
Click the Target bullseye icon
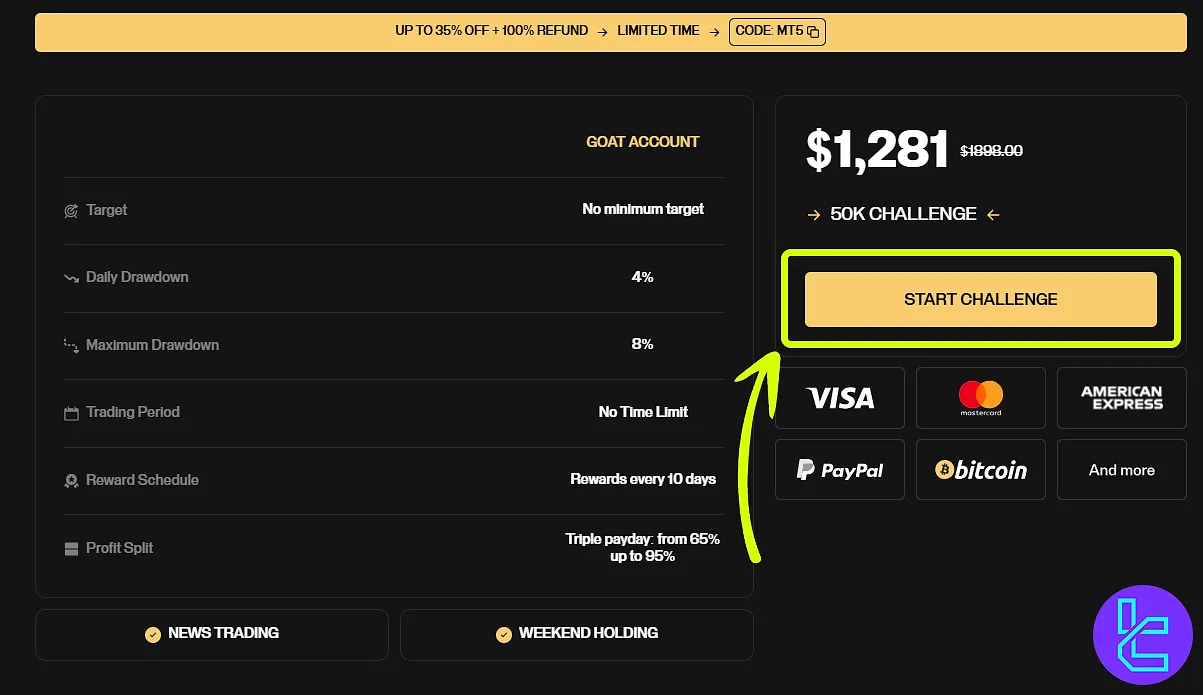(x=71, y=211)
